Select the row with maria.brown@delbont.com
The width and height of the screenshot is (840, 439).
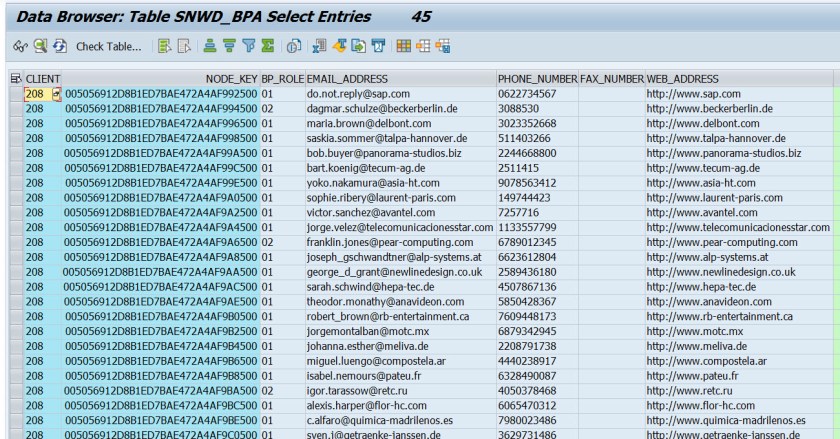tap(16, 124)
